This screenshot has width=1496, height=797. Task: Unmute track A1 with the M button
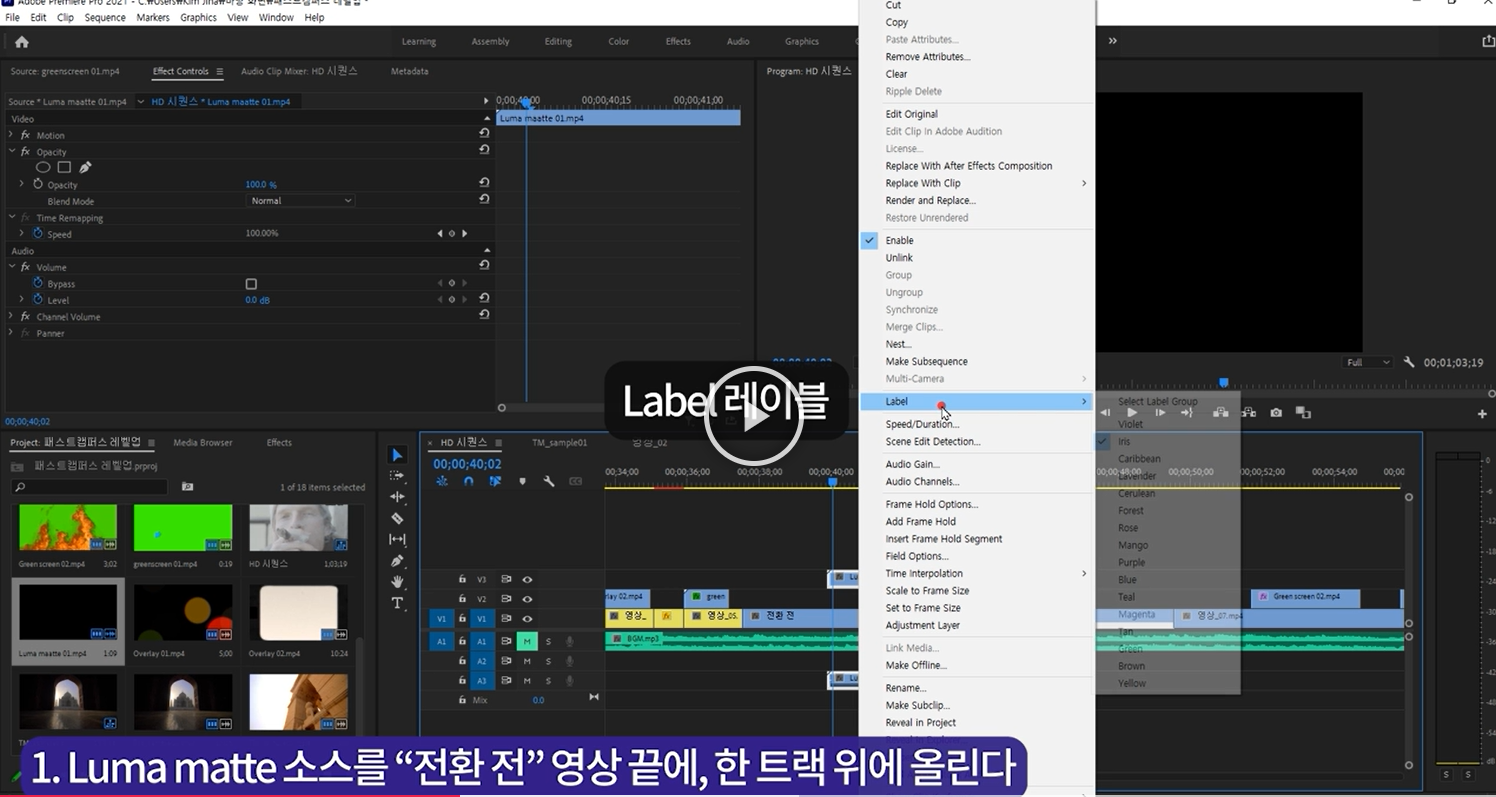[x=527, y=641]
